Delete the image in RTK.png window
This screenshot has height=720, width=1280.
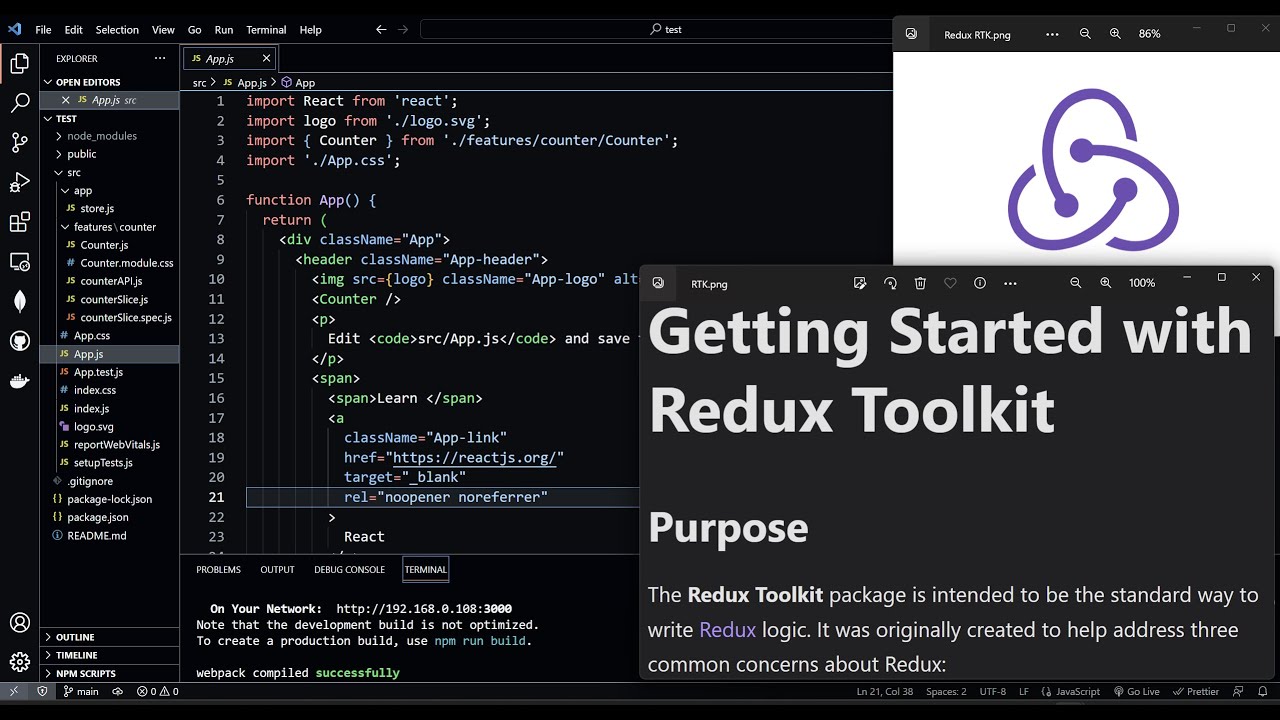[x=920, y=283]
